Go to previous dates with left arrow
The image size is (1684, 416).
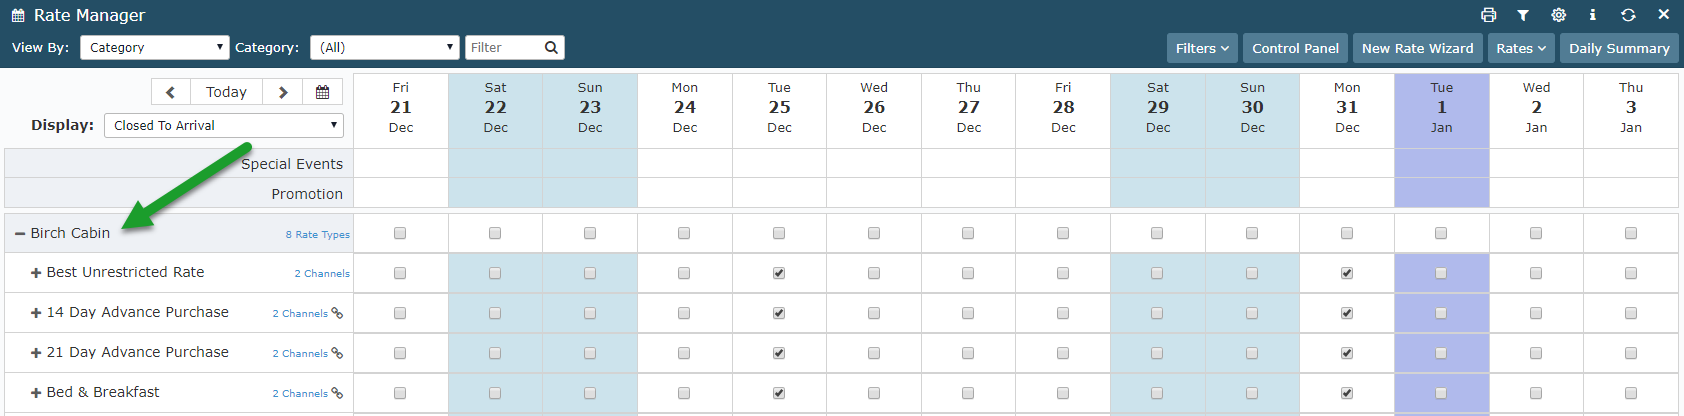pyautogui.click(x=171, y=92)
